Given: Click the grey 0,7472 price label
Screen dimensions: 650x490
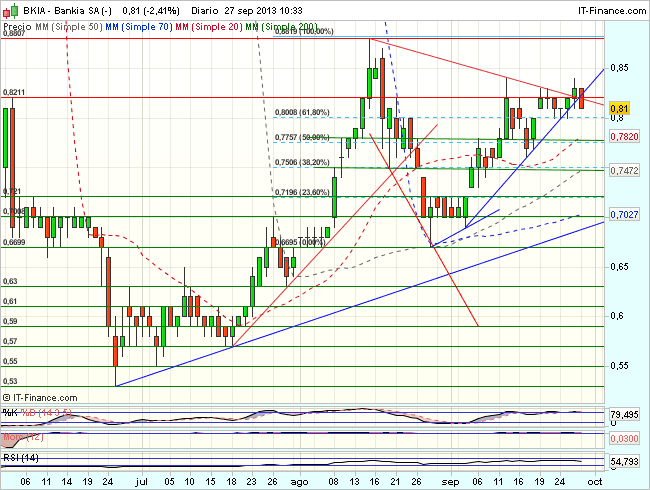Looking at the screenshot, I should (624, 172).
